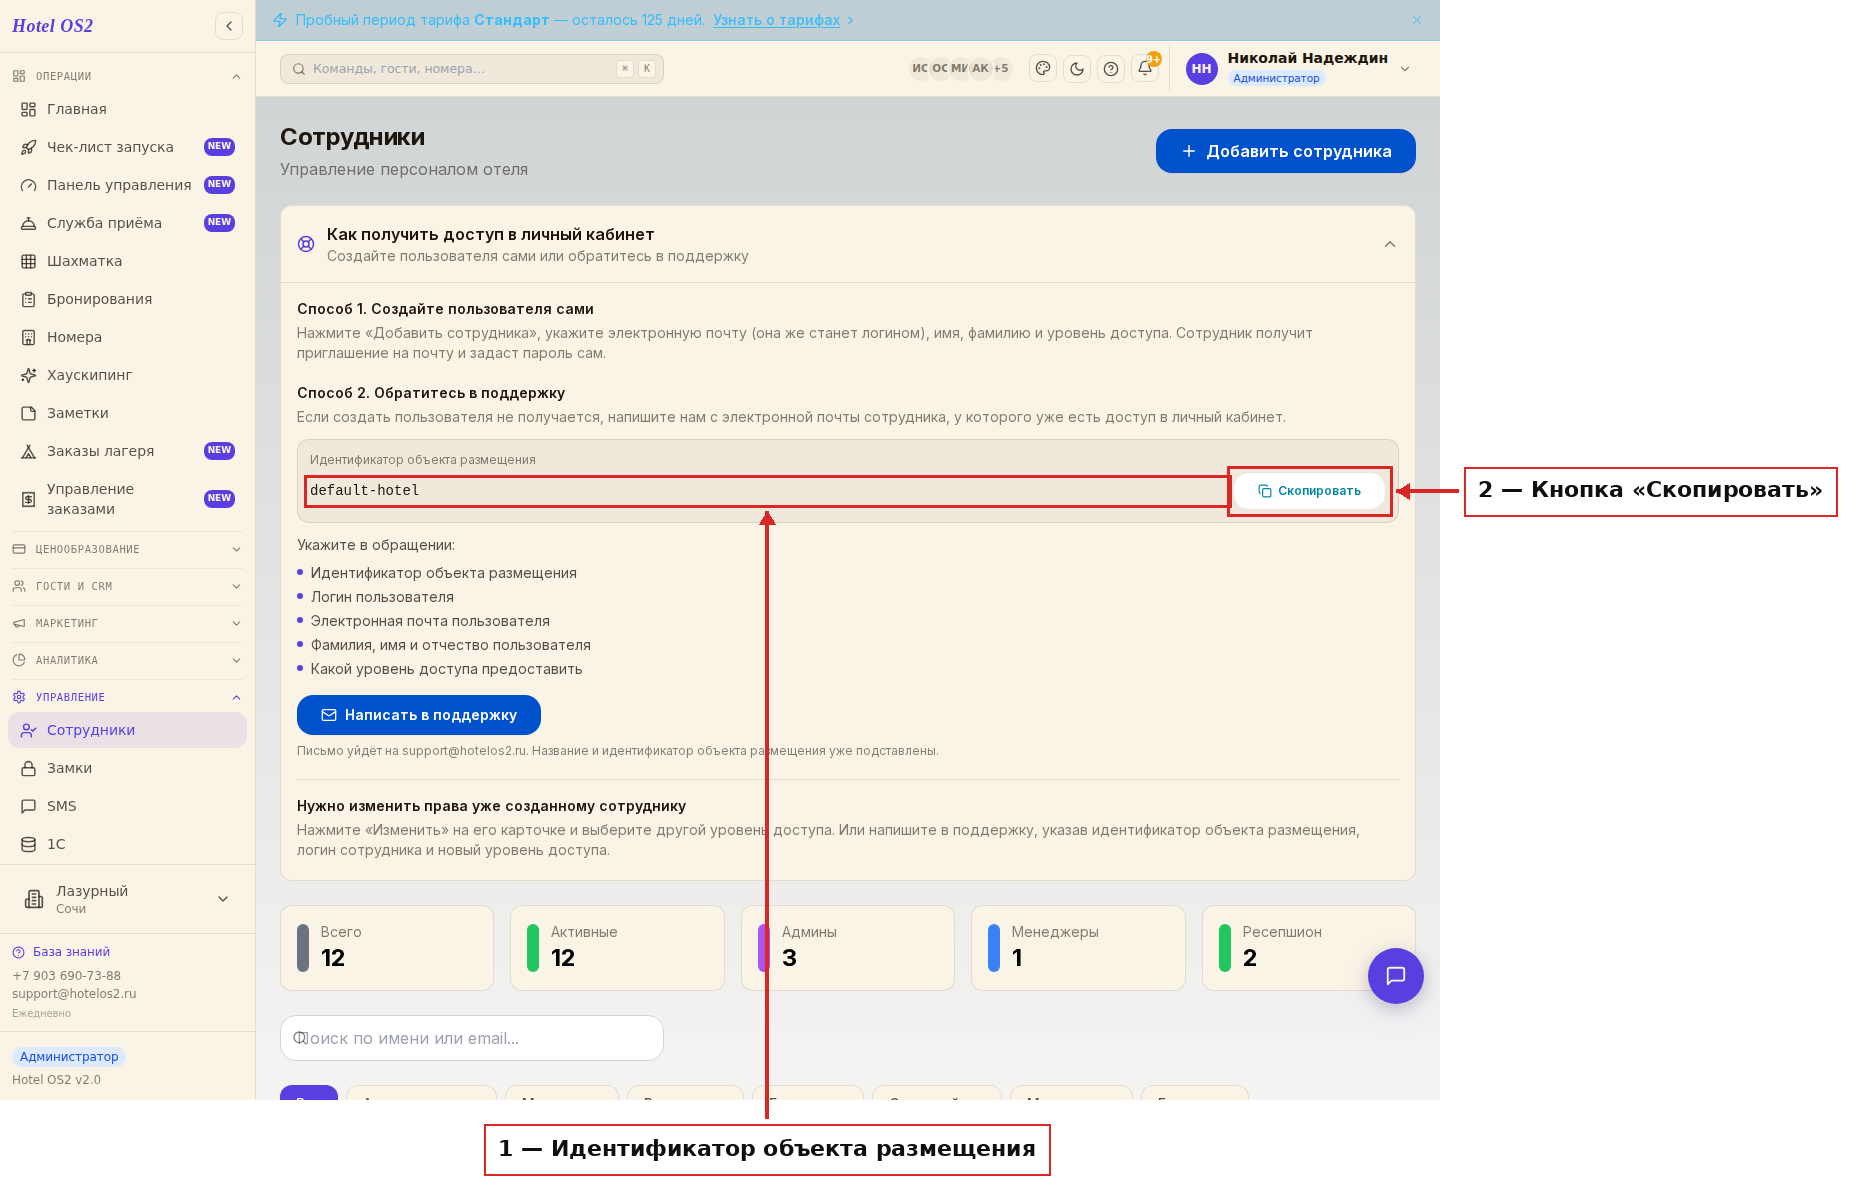Viewport: 1861px width, 1199px height.
Task: Open the Лазурный Сочи hotel switcher
Action: click(x=127, y=899)
